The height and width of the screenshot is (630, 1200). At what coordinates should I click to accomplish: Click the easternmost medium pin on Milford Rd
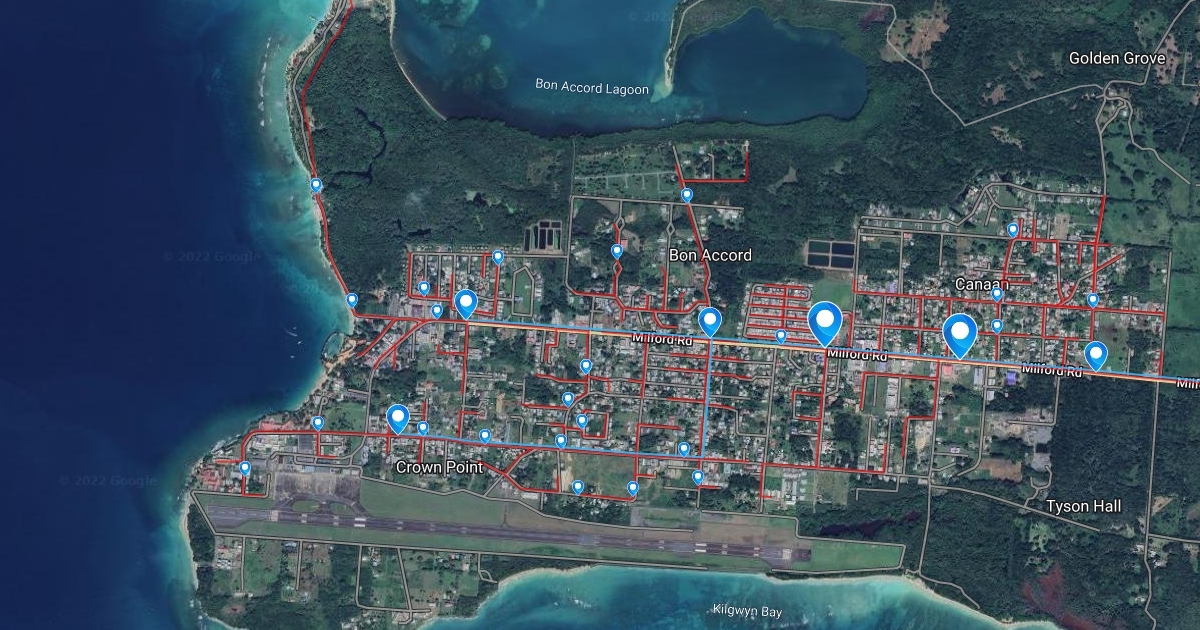pyautogui.click(x=1096, y=355)
